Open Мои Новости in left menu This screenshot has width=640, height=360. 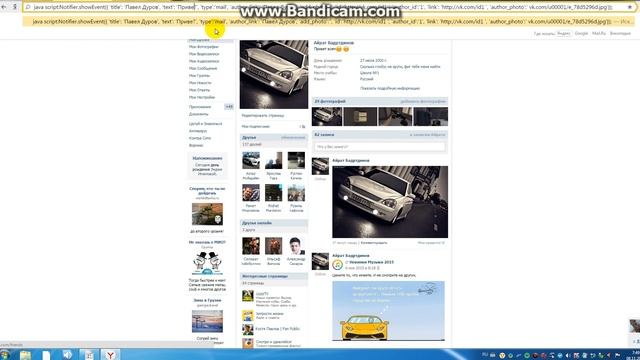tap(200, 83)
